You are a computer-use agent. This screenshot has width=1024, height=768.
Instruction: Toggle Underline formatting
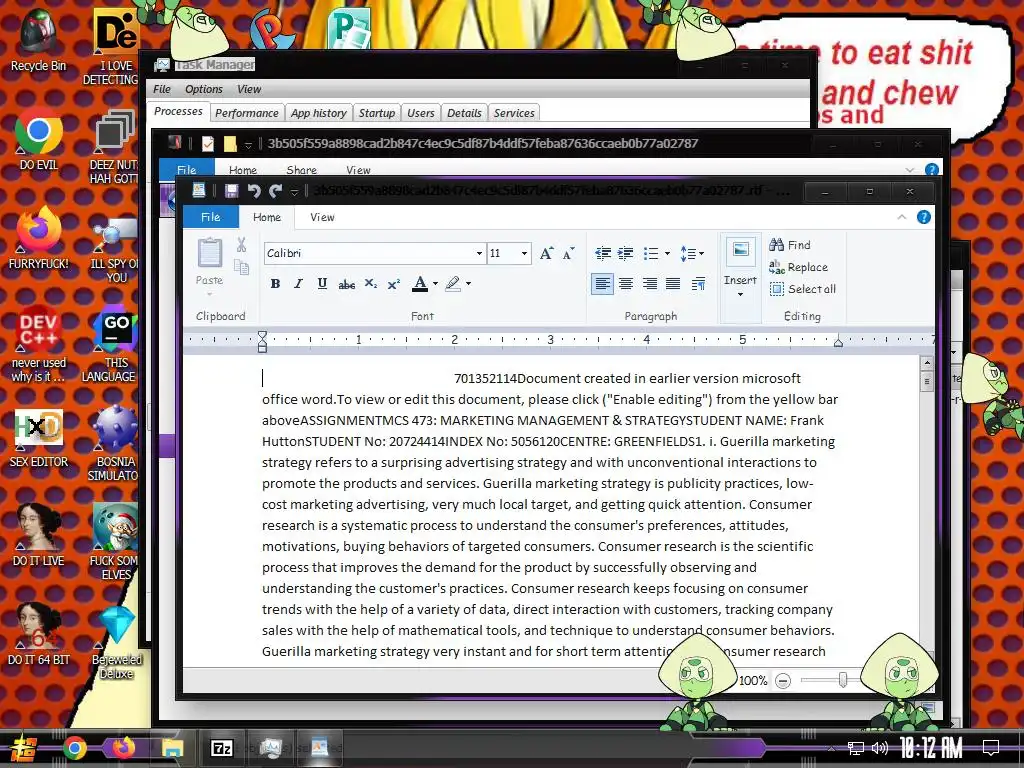click(x=322, y=283)
